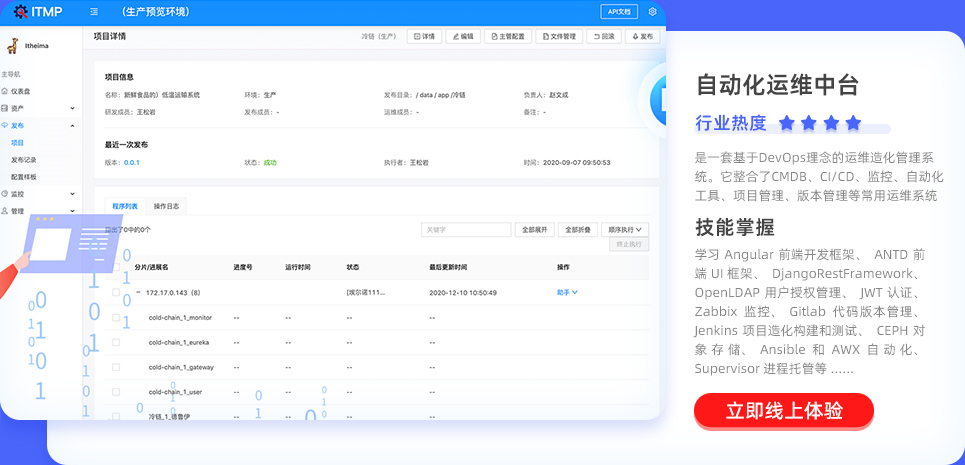The height and width of the screenshot is (465, 965).
Task: Click the 关键字 search input field
Action: point(466,229)
